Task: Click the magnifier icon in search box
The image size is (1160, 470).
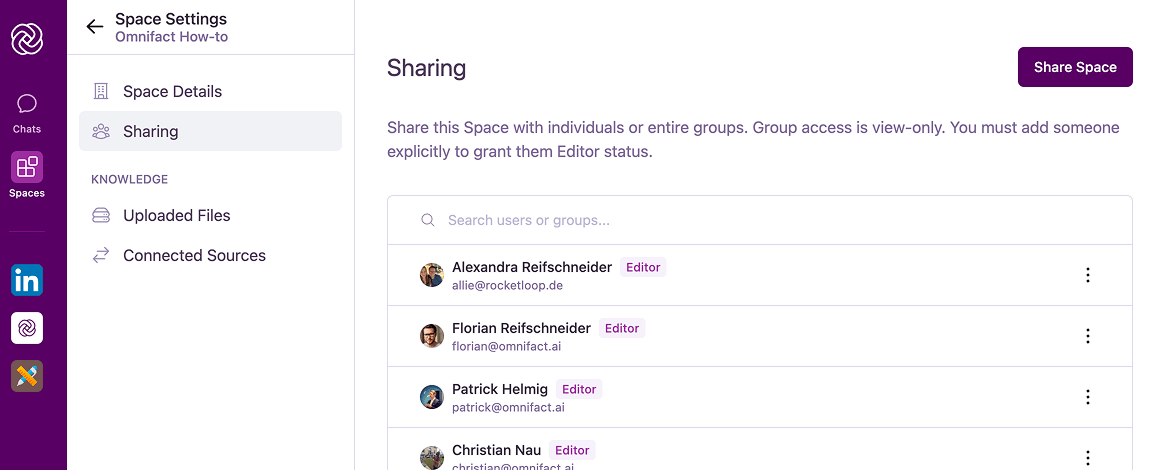Action: point(428,220)
